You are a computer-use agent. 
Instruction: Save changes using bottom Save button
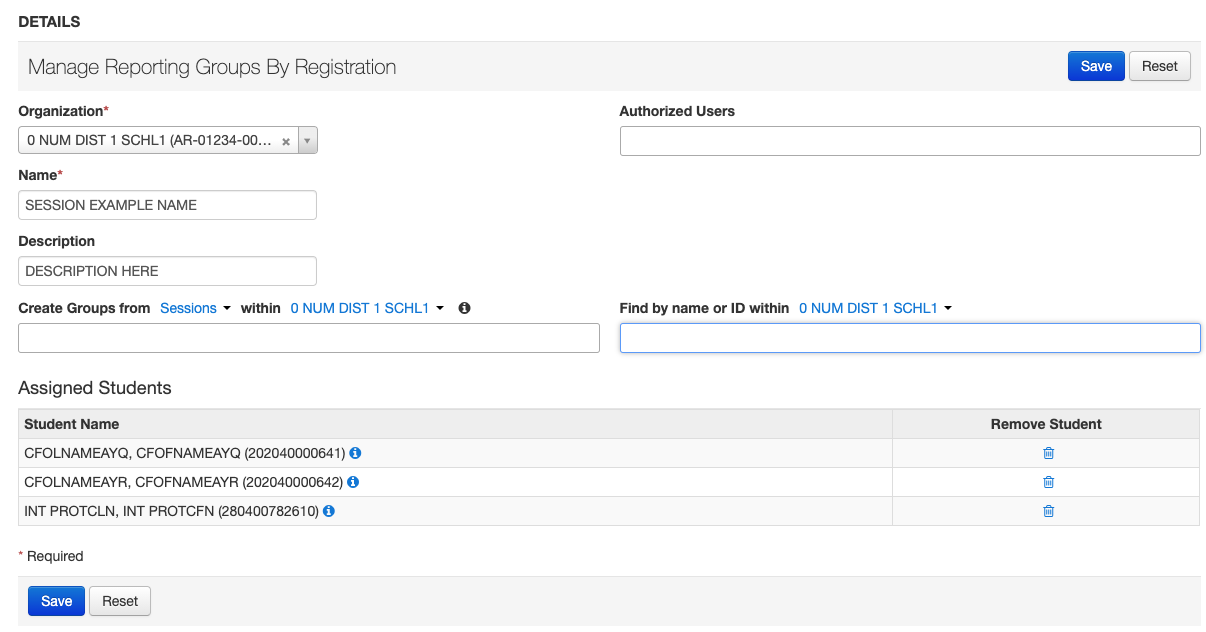click(x=56, y=601)
